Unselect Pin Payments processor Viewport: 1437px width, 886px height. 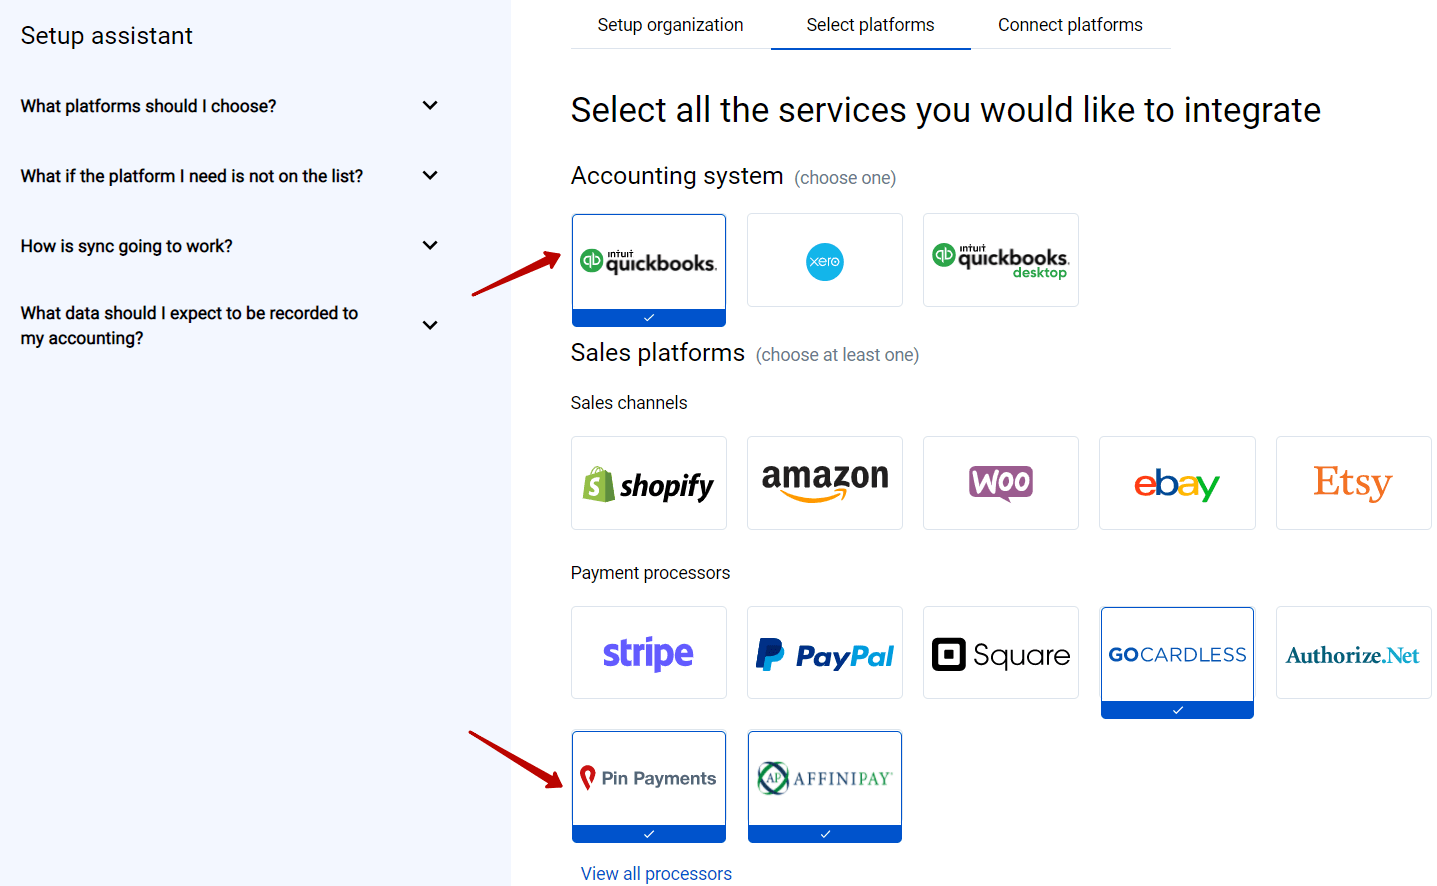[648, 778]
